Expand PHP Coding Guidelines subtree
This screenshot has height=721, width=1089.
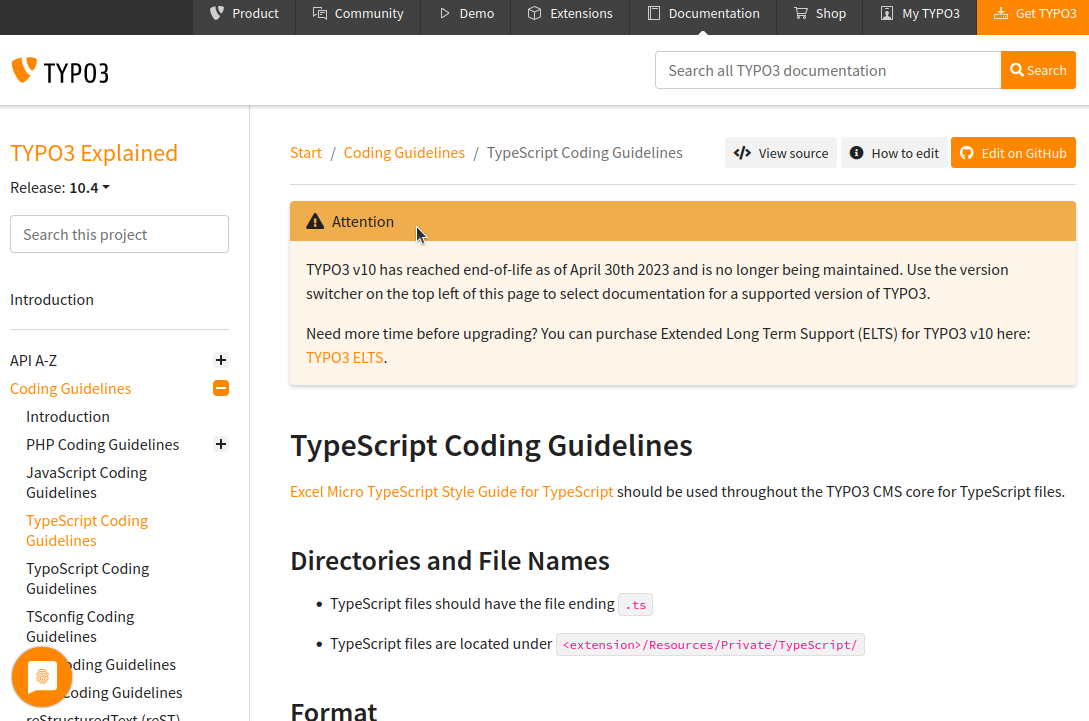point(220,444)
